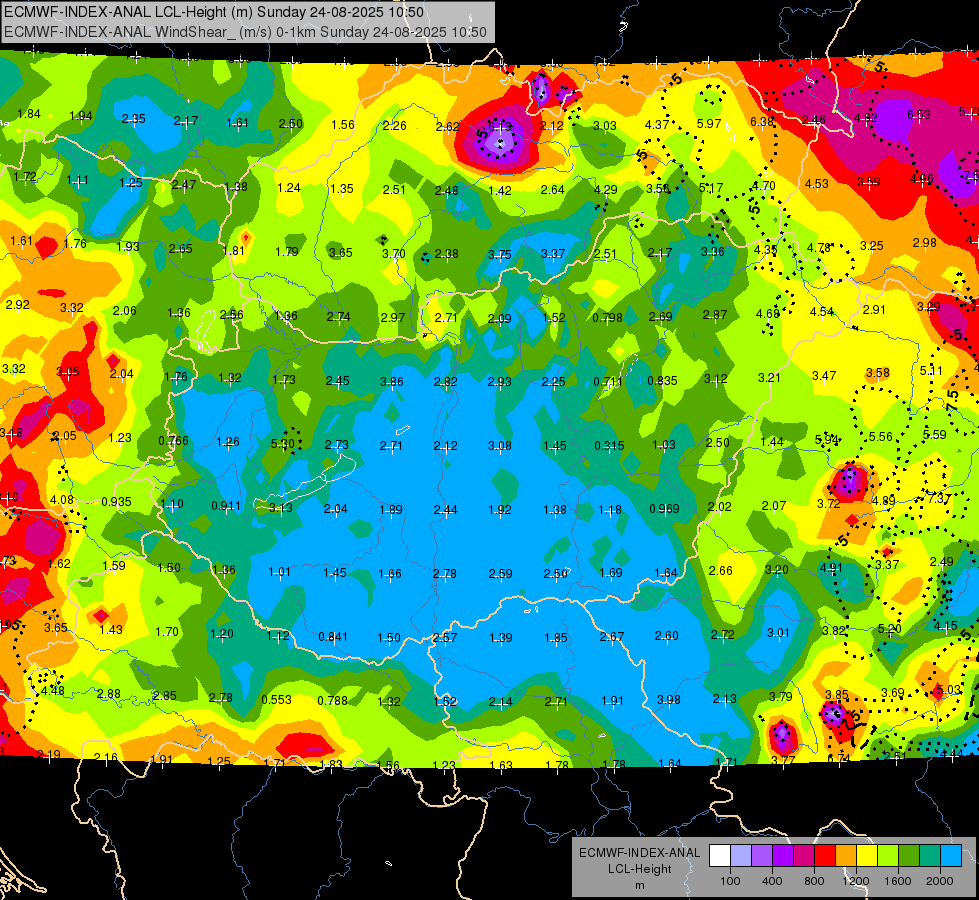Click the wind shear value 7.37
The width and height of the screenshot is (979, 900).
point(939,498)
